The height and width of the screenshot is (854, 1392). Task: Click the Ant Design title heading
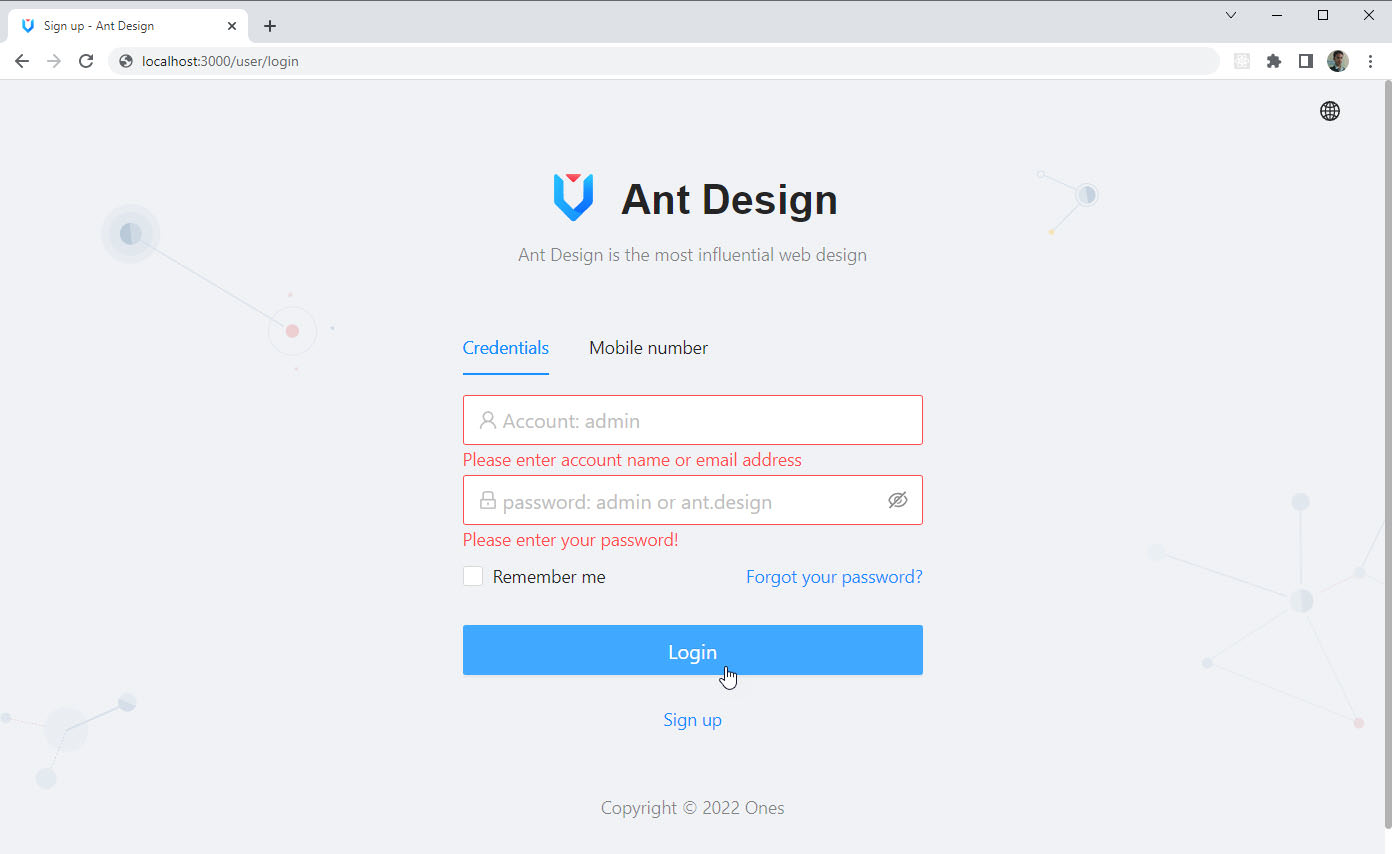729,199
